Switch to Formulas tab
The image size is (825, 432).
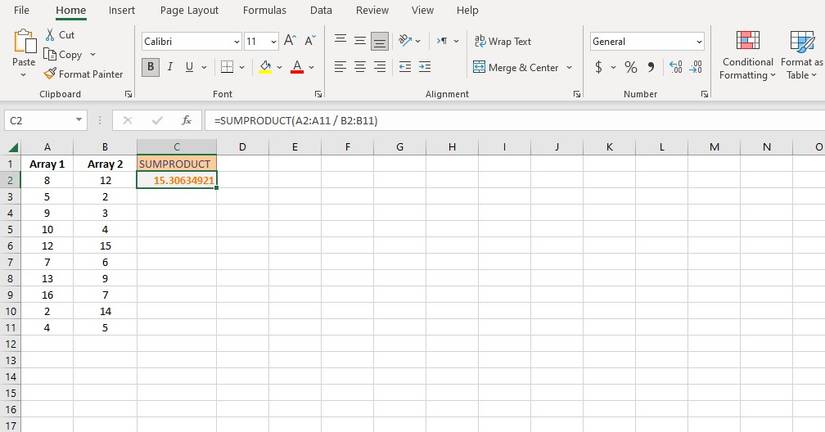[x=265, y=10]
